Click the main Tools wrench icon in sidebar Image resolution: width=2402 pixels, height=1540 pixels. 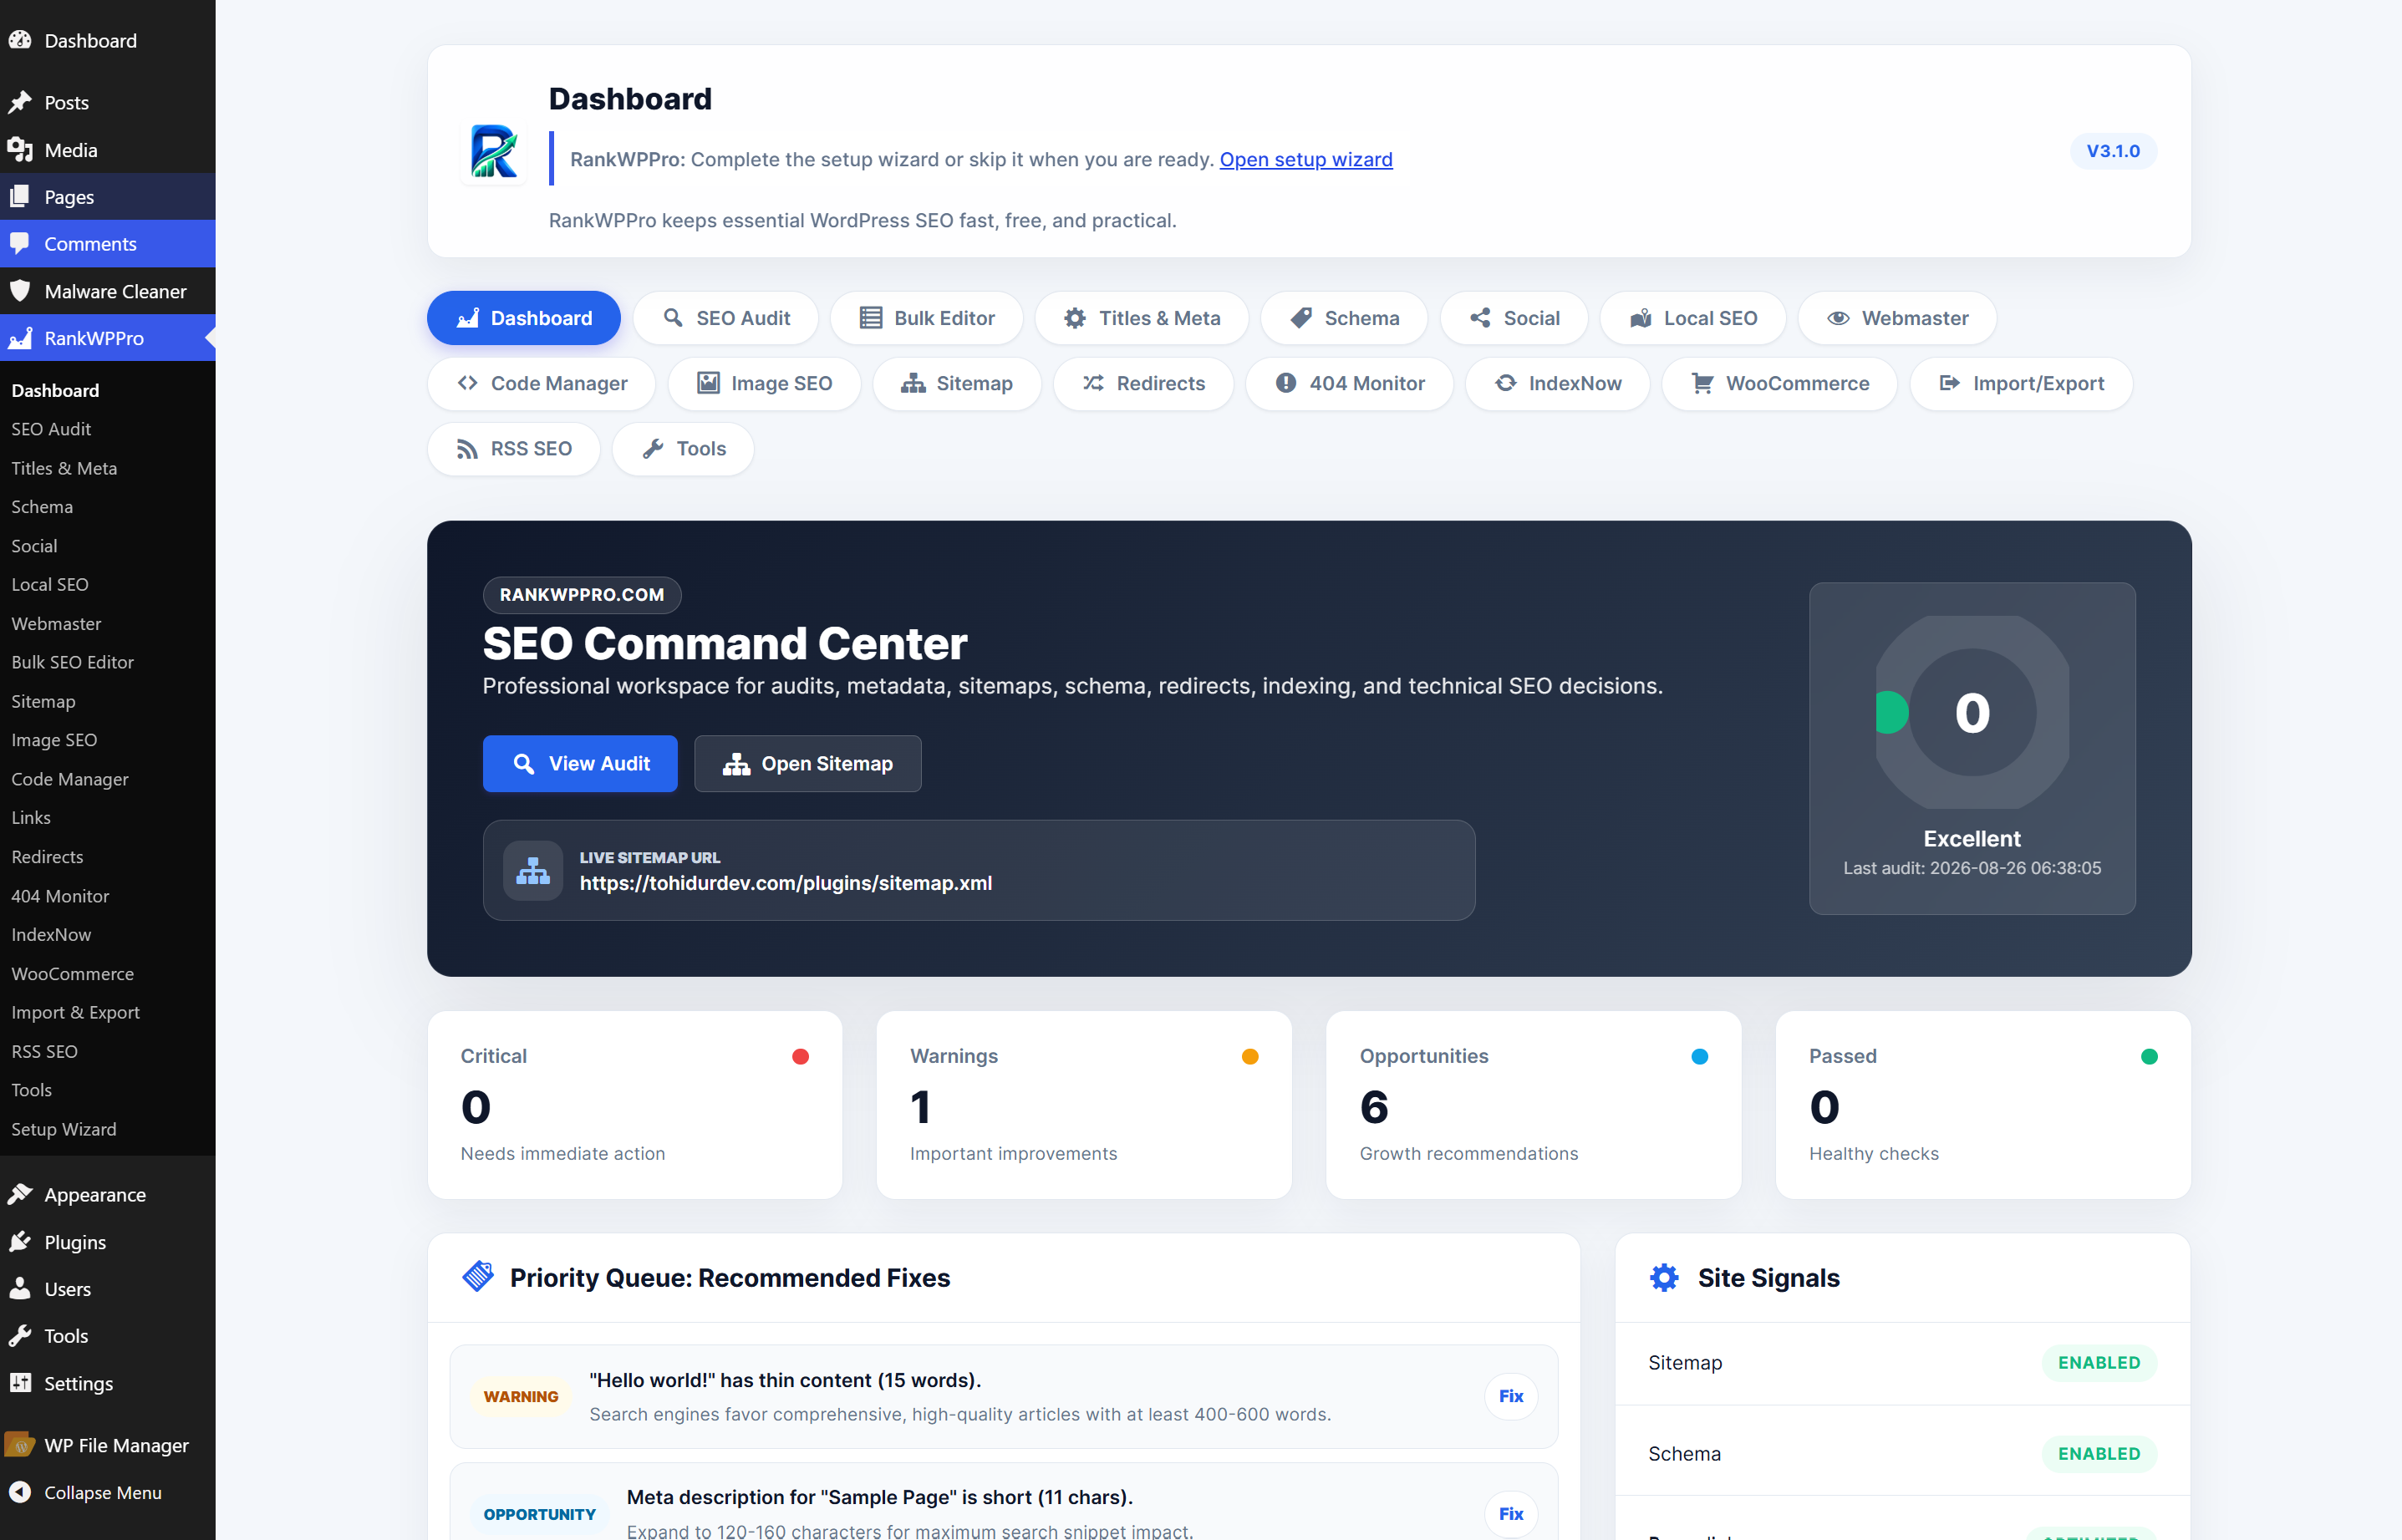[20, 1335]
